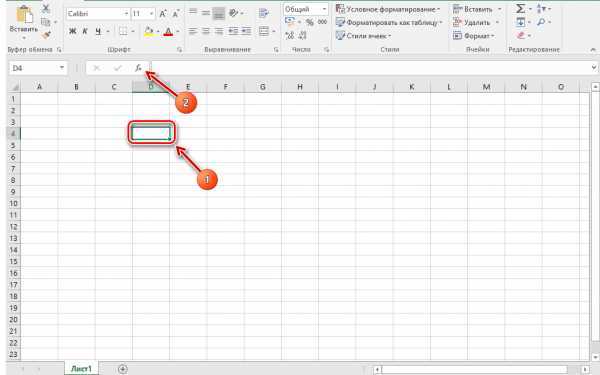Toggle bold formatting (Ж)
This screenshot has width=600, height=375.
pyautogui.click(x=72, y=31)
